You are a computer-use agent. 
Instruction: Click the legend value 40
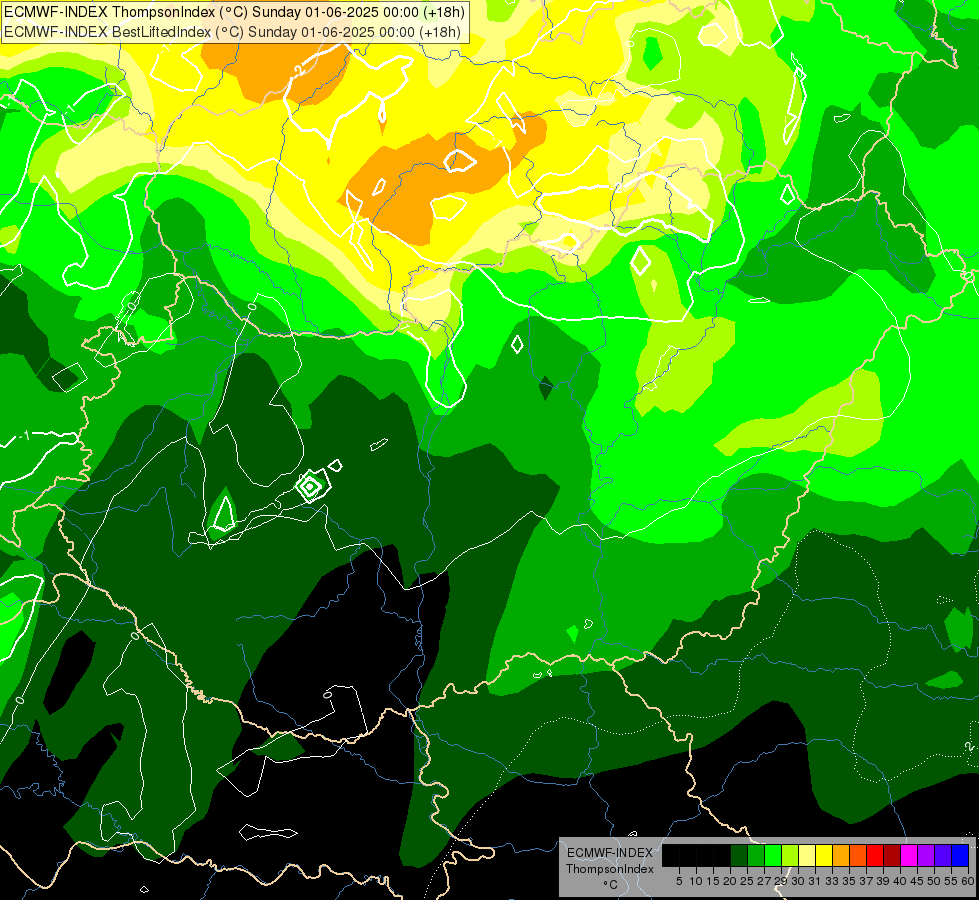click(x=900, y=881)
